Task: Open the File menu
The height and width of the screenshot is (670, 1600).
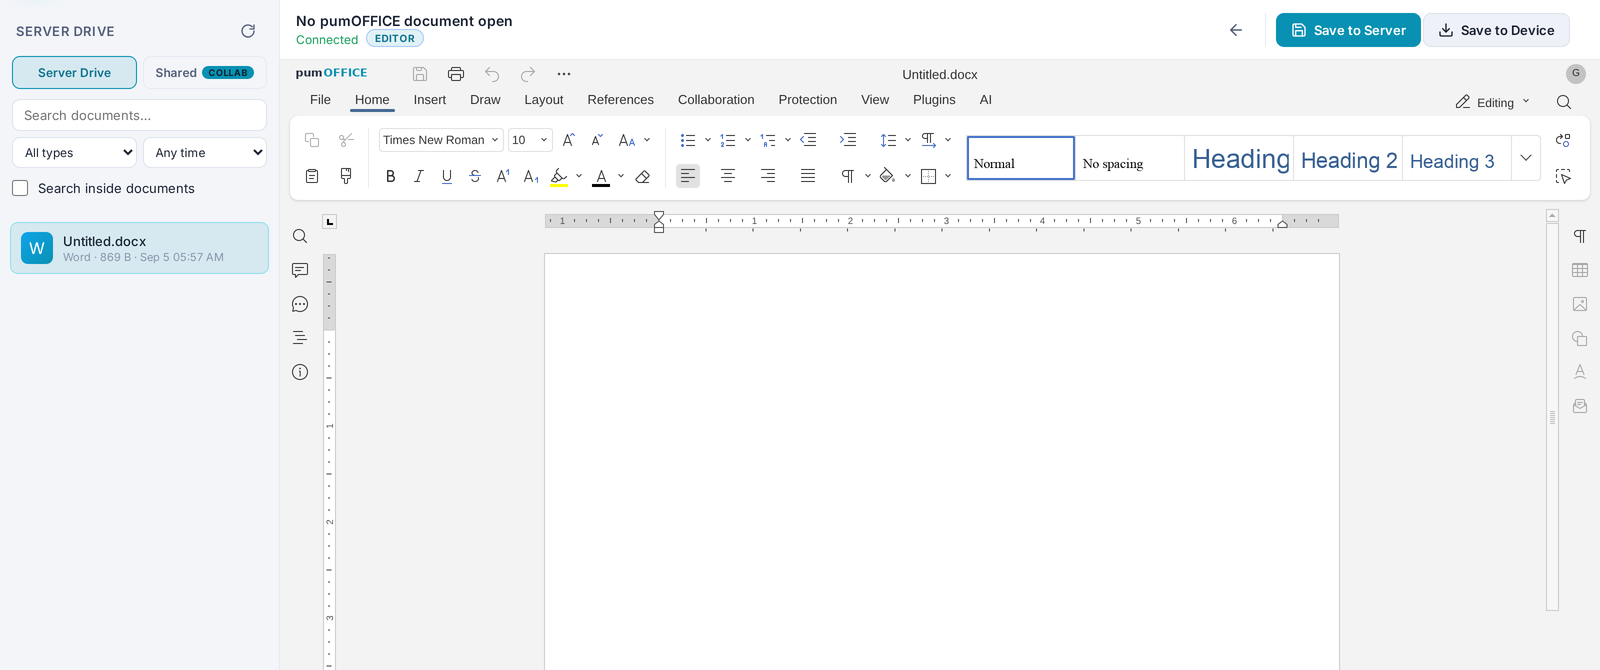Action: click(x=320, y=100)
